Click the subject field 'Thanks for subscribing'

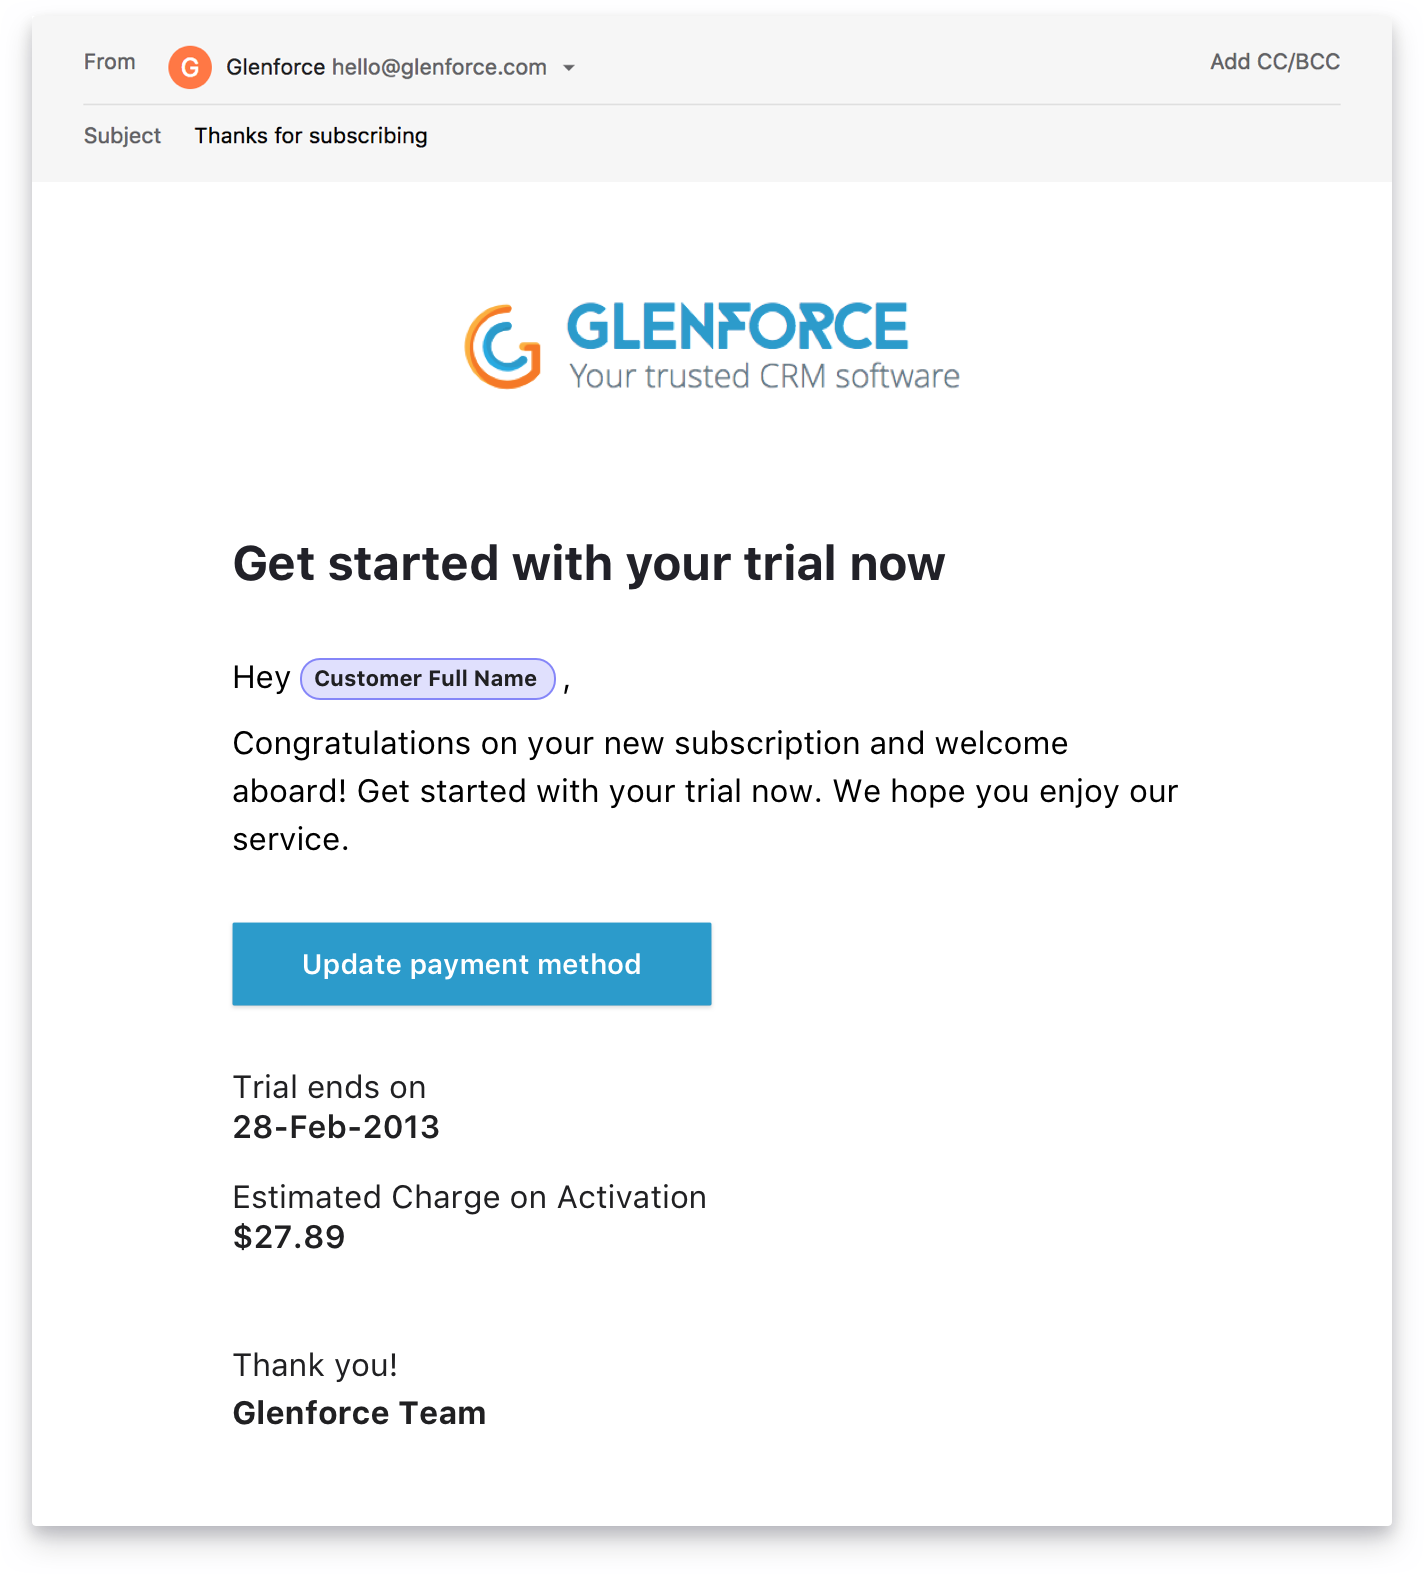coord(311,136)
